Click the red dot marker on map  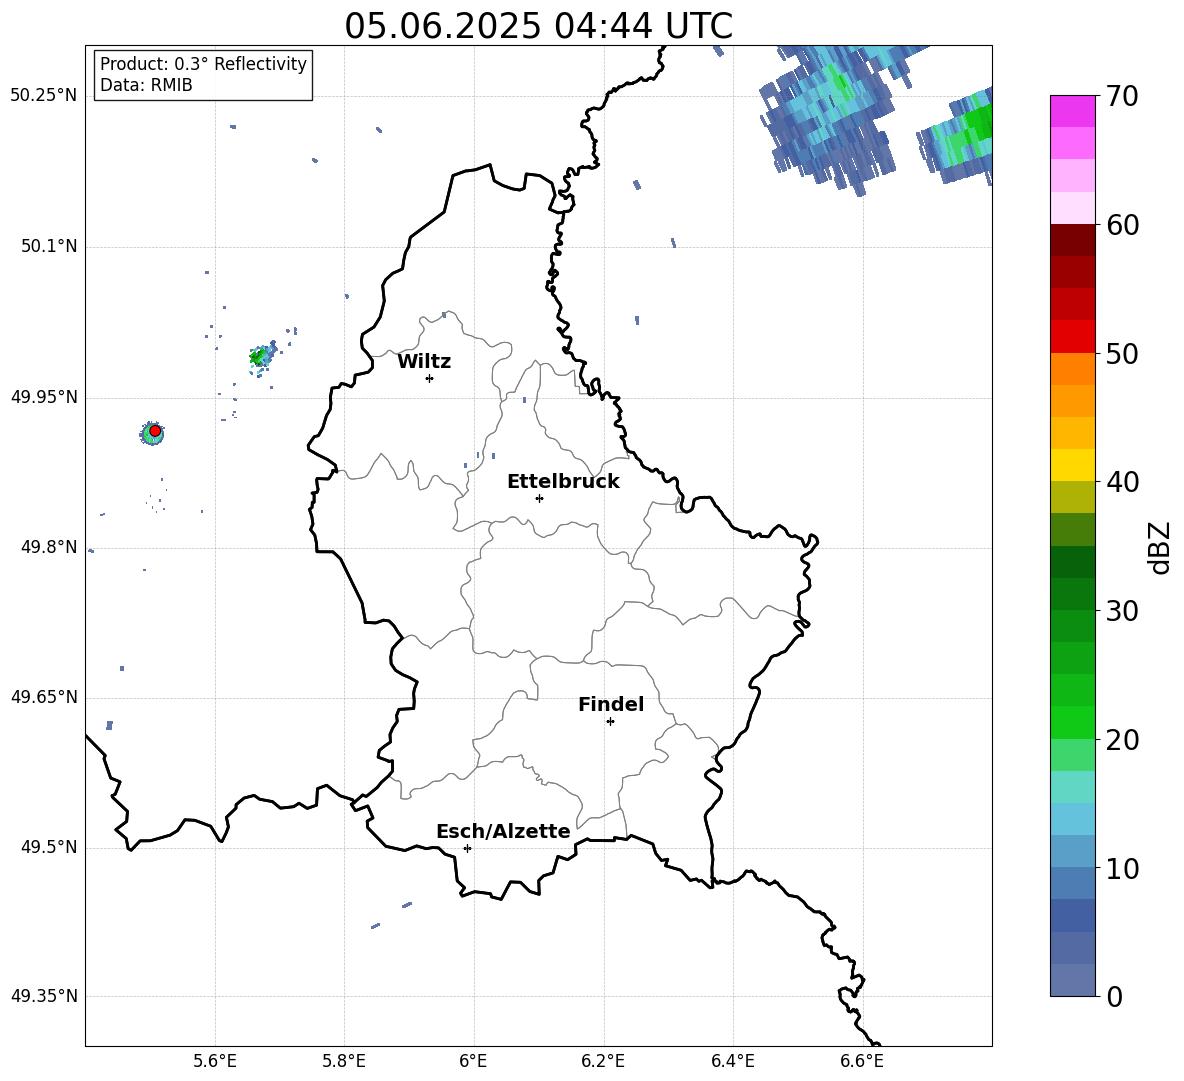tap(155, 431)
